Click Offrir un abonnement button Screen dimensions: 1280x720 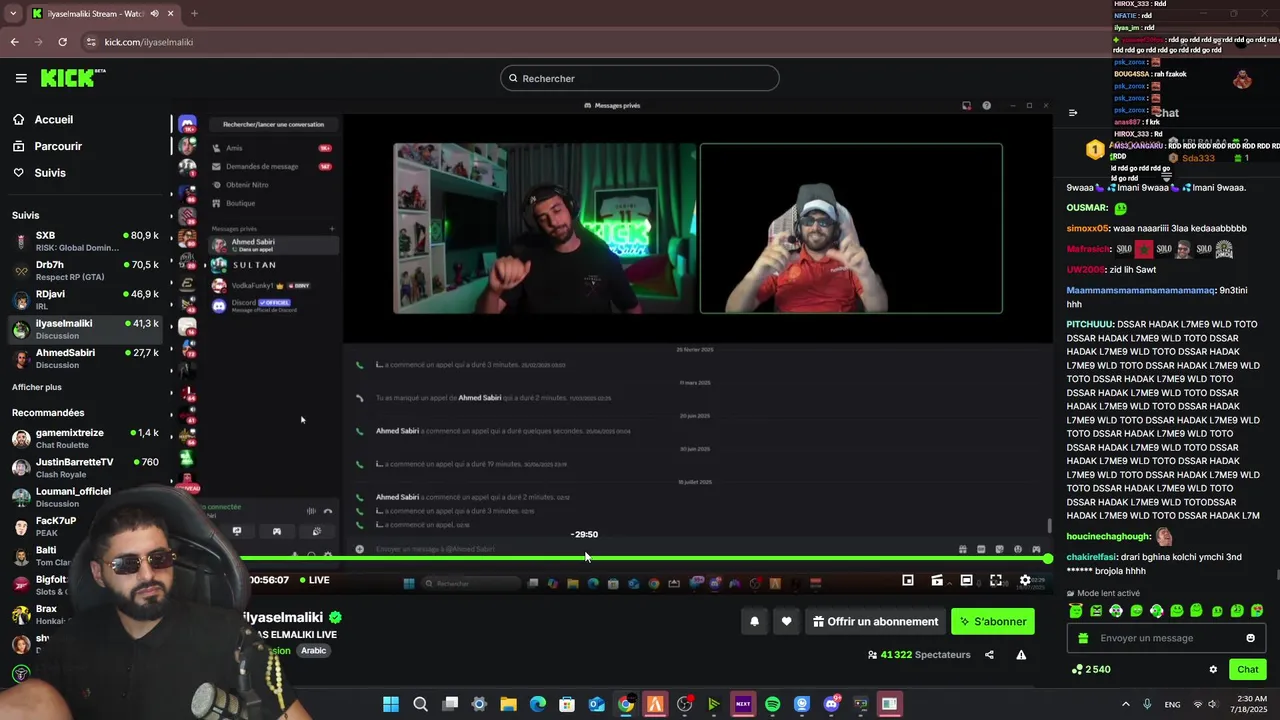coord(876,621)
